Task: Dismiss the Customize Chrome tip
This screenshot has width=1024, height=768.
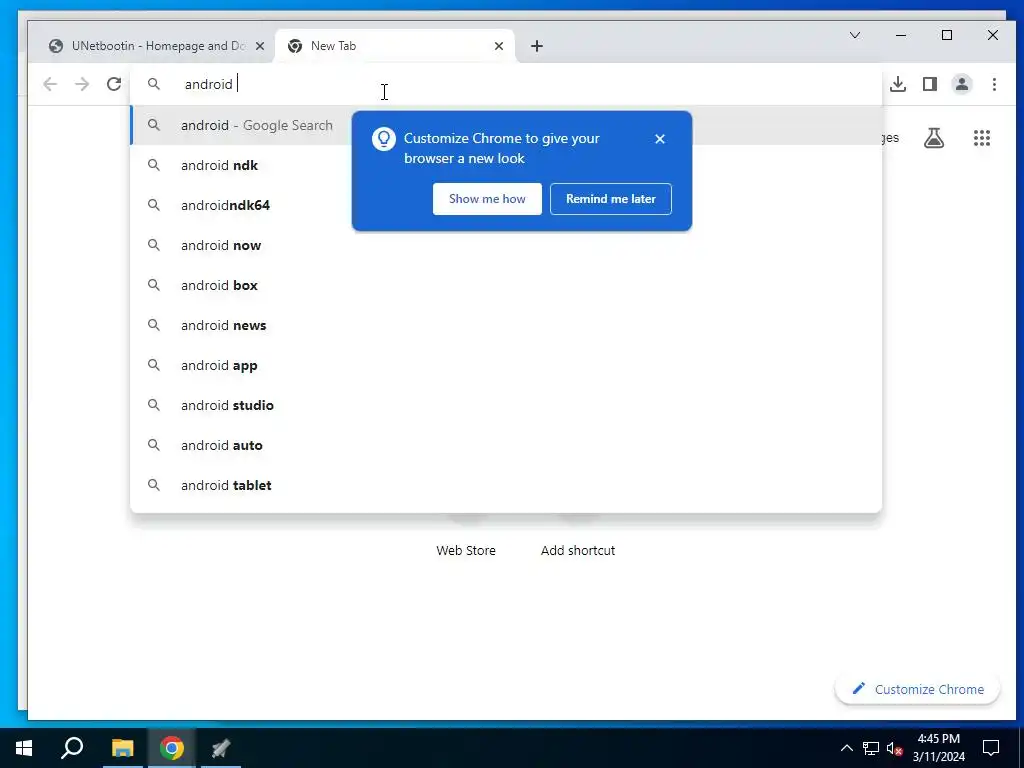Action: 660,138
